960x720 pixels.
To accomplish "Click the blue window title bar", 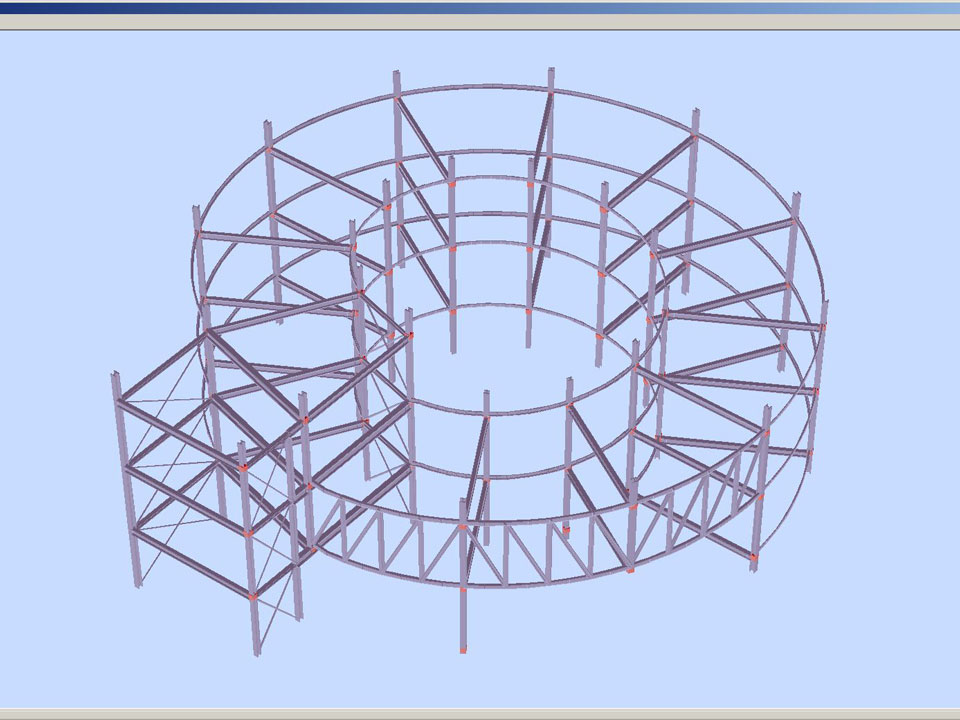I will click(480, 6).
